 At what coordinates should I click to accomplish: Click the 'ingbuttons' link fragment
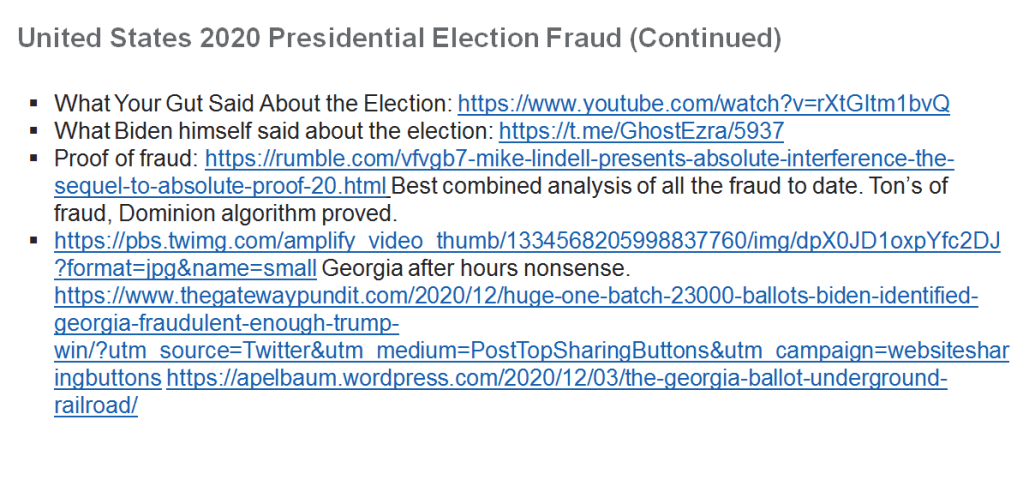click(107, 379)
